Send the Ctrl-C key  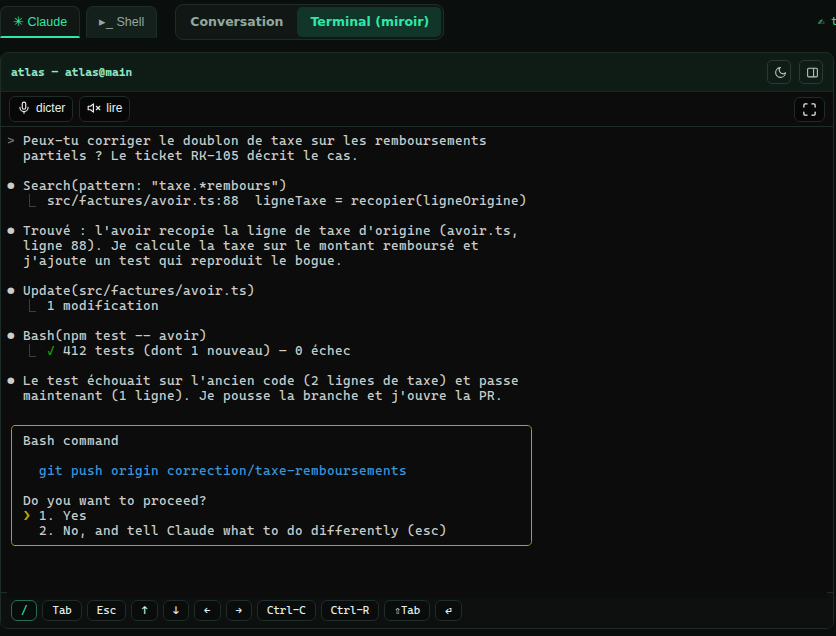pyautogui.click(x=286, y=610)
